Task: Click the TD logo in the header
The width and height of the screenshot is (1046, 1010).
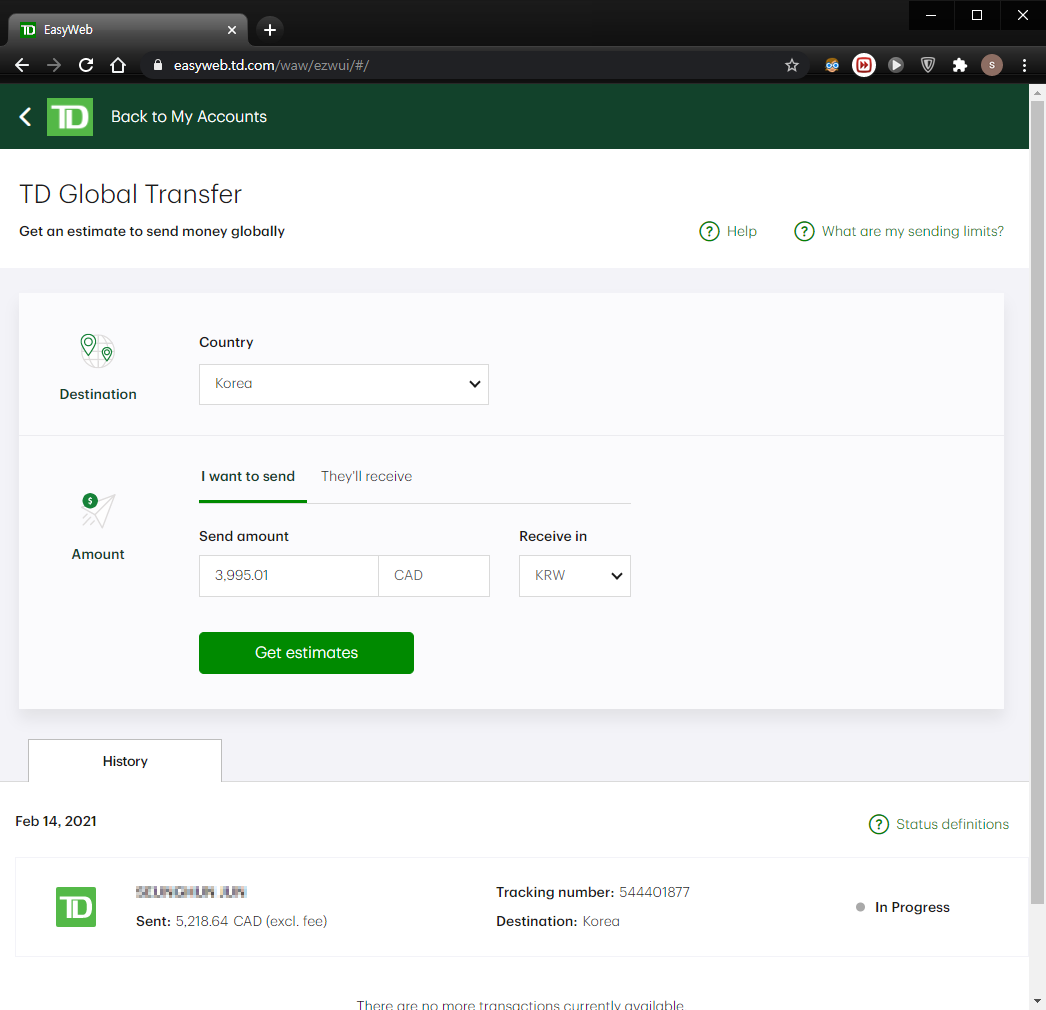Action: click(x=70, y=117)
